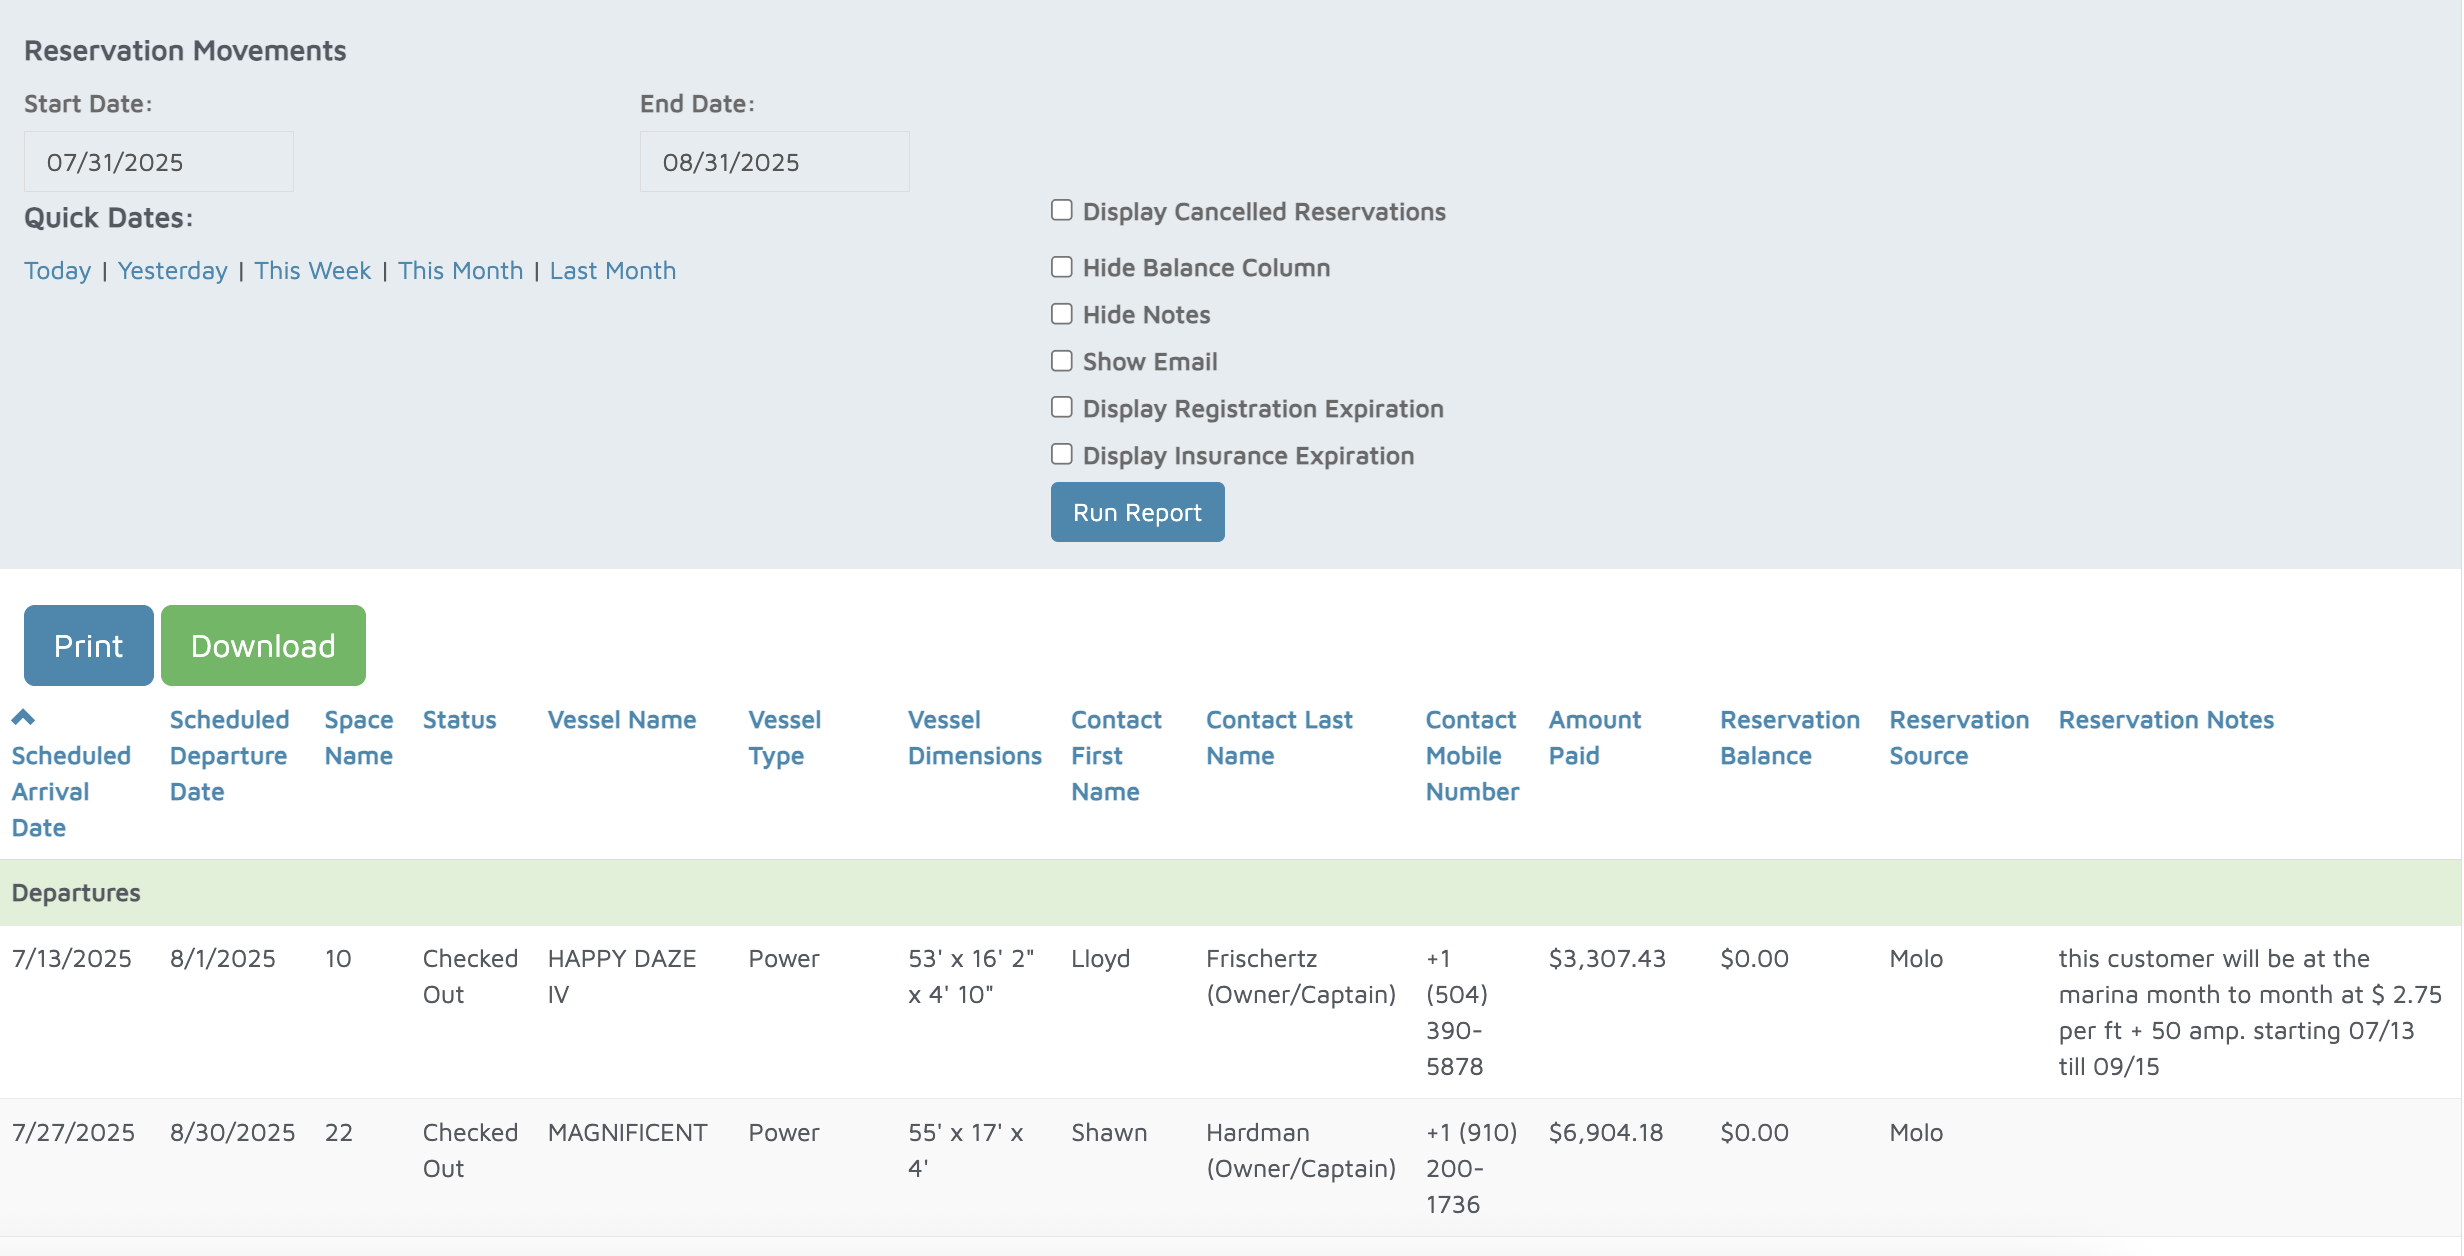Click the Print button

[88, 645]
